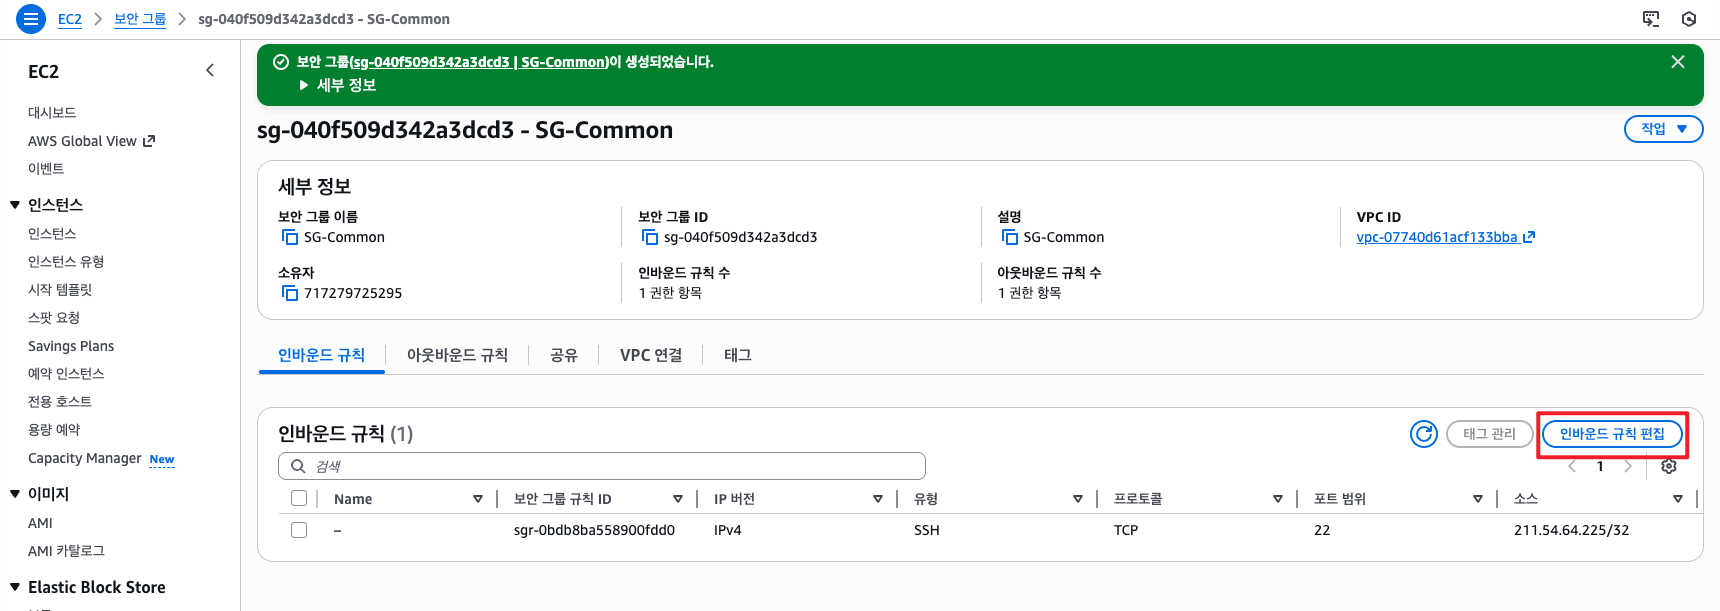
Task: Sort by IP 버전 column
Action: [877, 499]
